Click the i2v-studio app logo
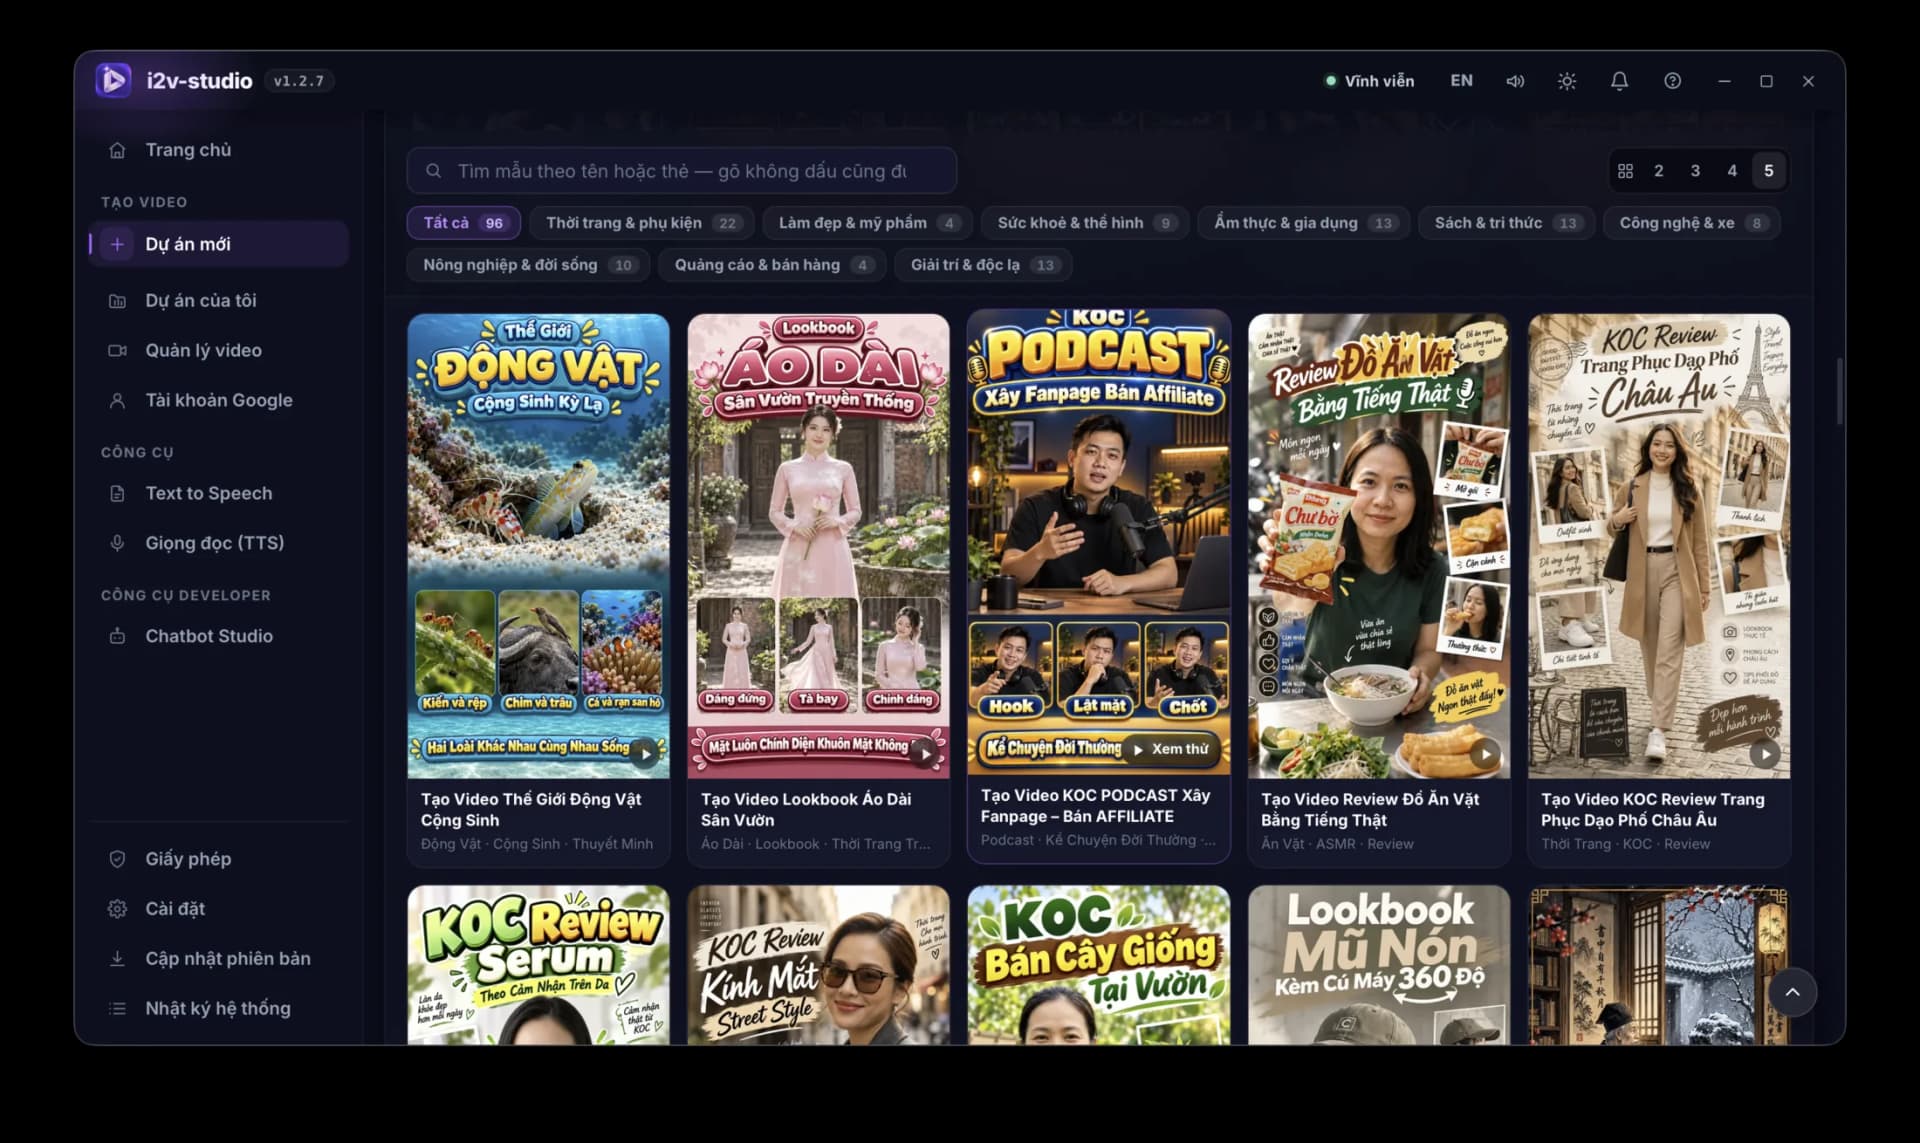Image resolution: width=1920 pixels, height=1143 pixels. [x=113, y=80]
